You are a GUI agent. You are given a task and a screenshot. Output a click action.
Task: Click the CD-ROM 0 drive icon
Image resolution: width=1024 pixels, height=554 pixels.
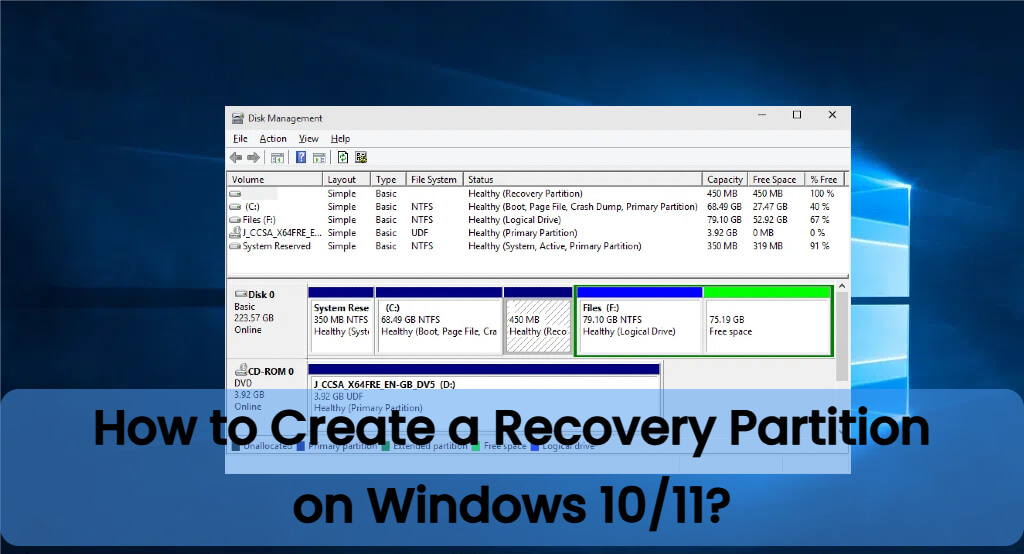[x=240, y=370]
